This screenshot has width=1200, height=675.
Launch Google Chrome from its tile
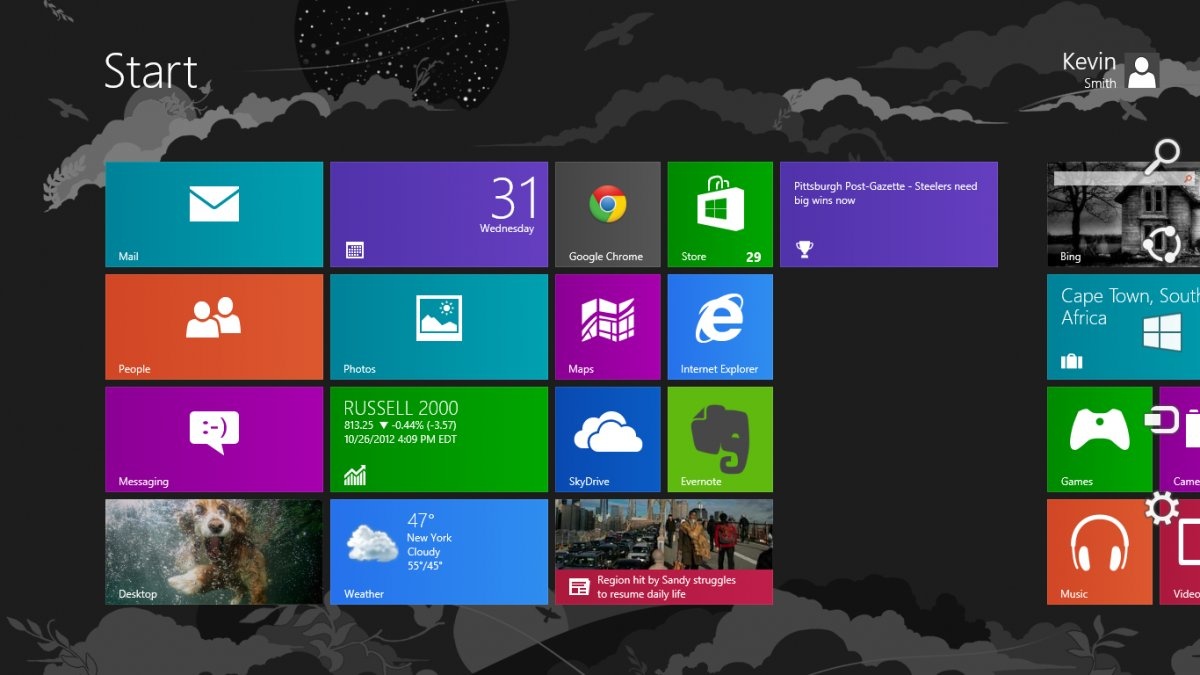(x=607, y=214)
